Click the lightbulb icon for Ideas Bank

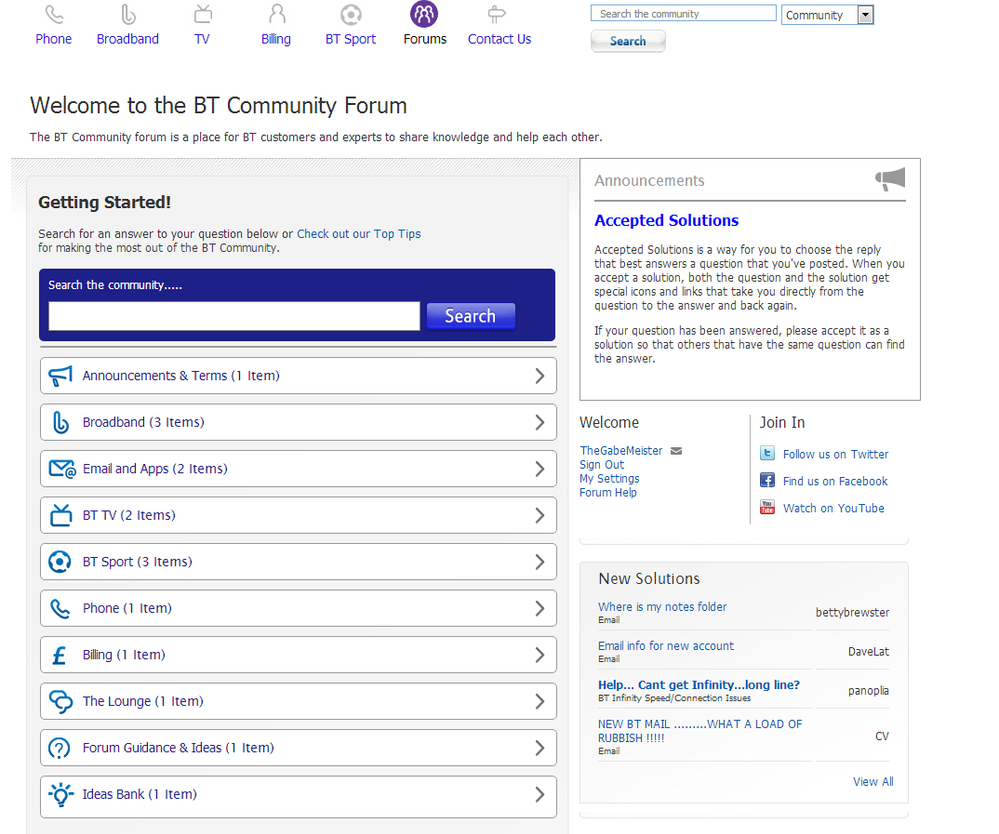pyautogui.click(x=61, y=794)
